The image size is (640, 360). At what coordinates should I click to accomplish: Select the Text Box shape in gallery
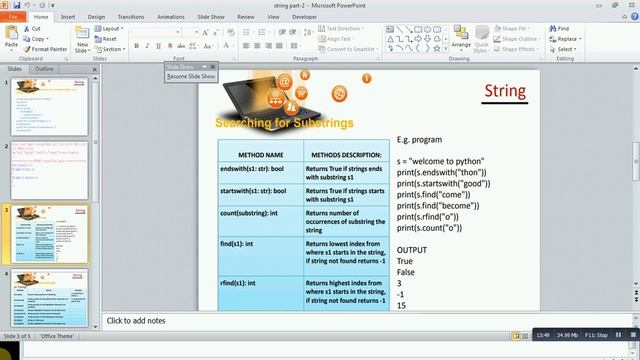click(390, 29)
